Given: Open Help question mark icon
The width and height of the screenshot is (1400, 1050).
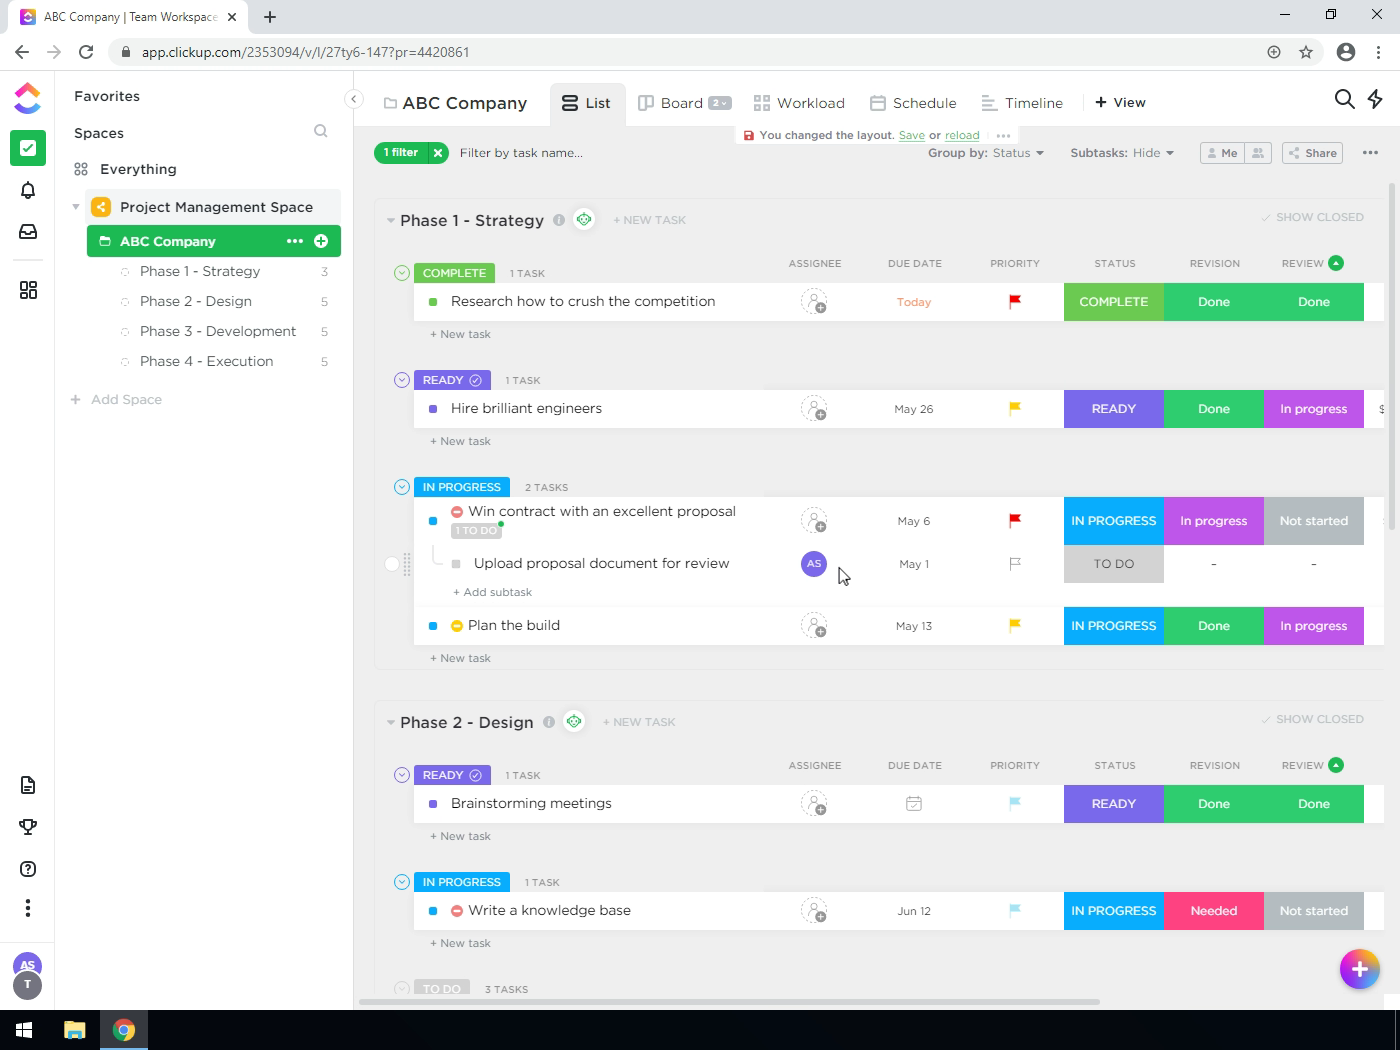Looking at the screenshot, I should (x=28, y=869).
